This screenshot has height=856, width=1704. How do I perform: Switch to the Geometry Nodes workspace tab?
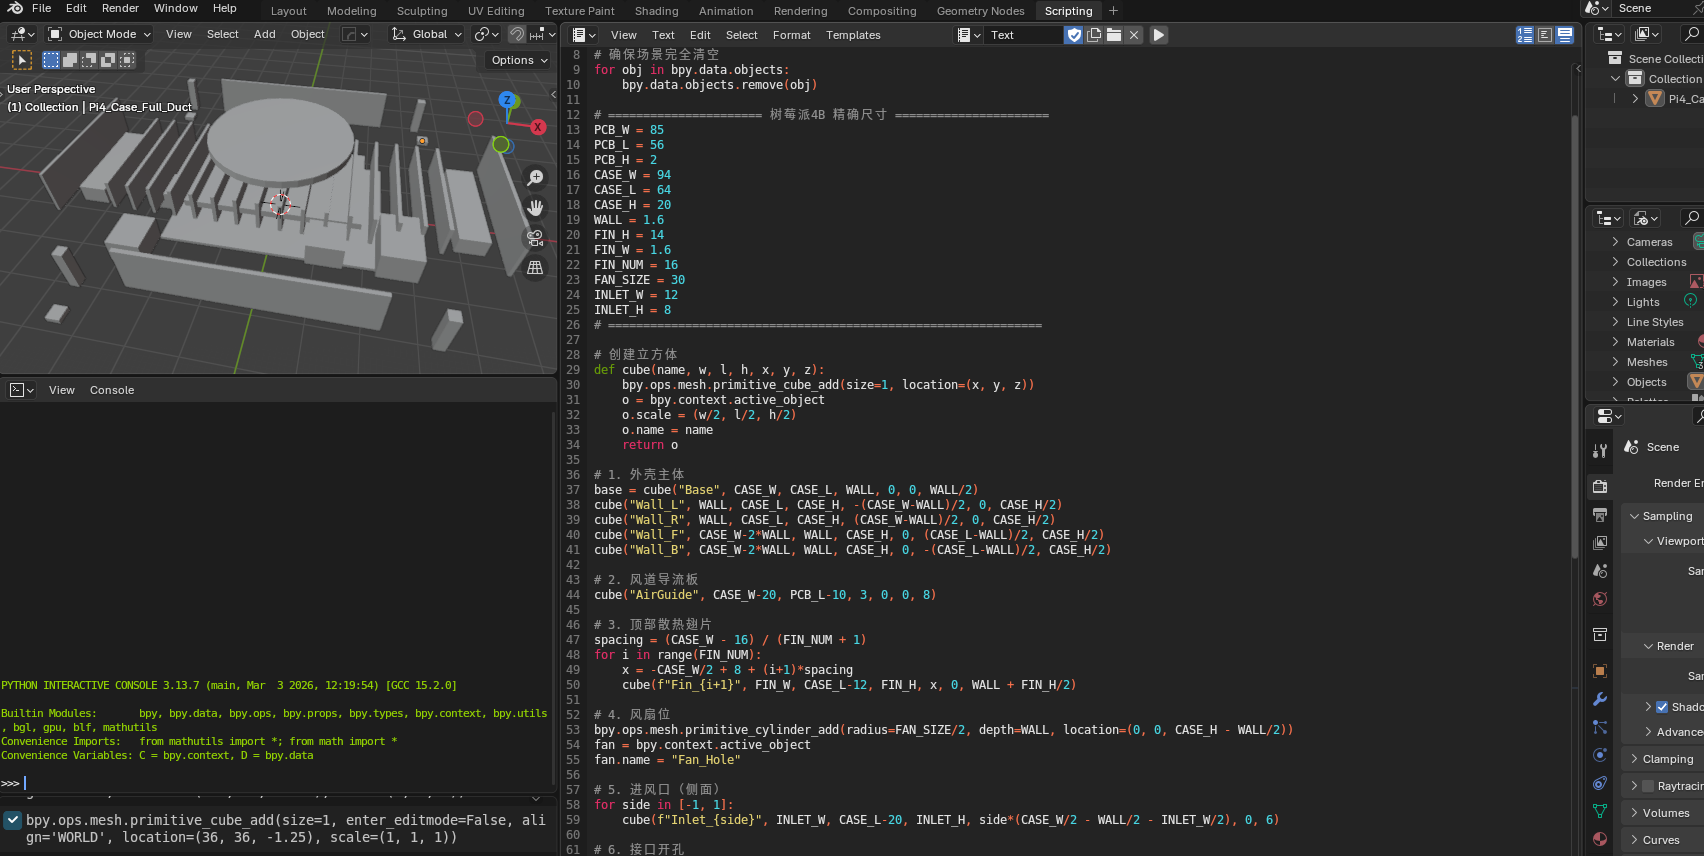(980, 11)
